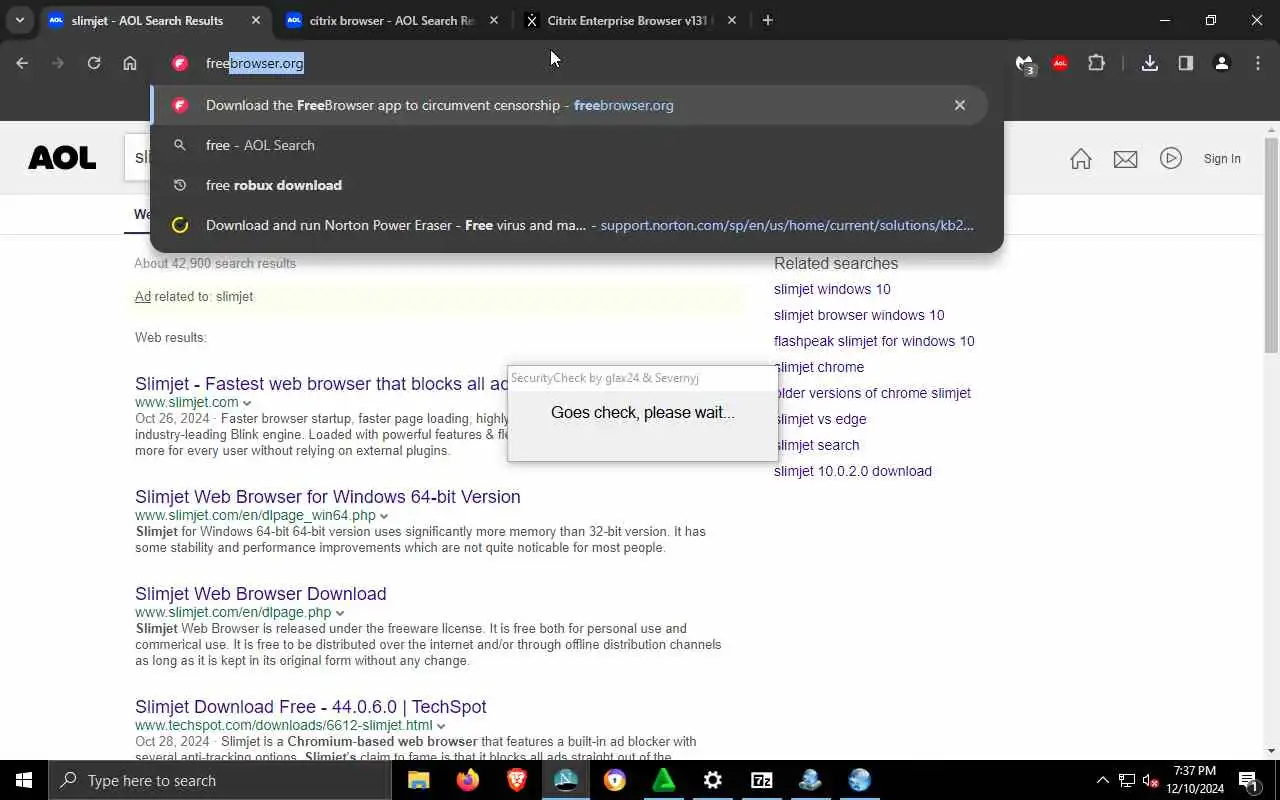The width and height of the screenshot is (1280, 800).
Task: Select the 'free robux download' history suggestion
Action: tap(576, 185)
